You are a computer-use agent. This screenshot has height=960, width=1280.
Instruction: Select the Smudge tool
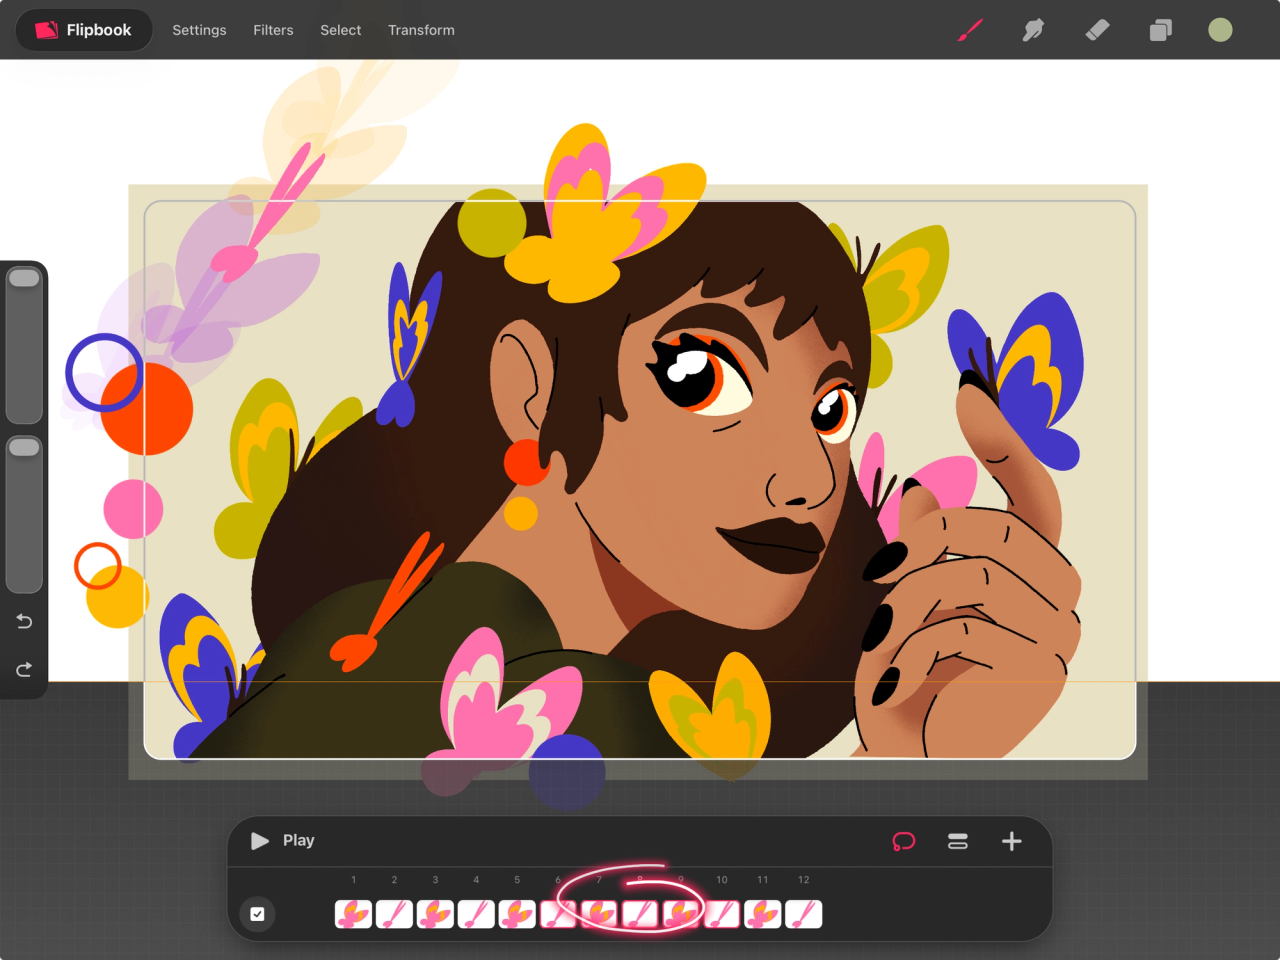coord(1032,30)
